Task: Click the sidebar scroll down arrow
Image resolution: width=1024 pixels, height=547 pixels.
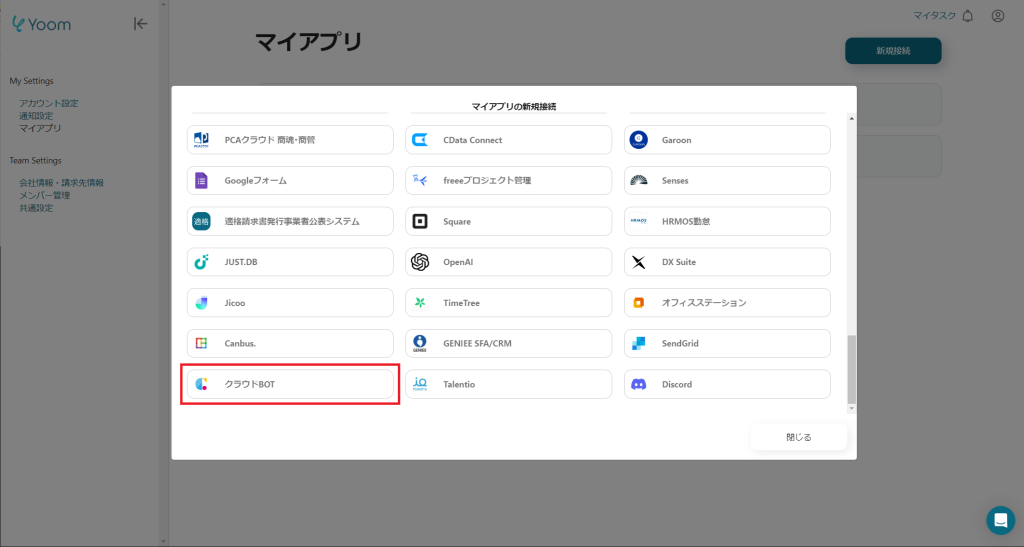Action: [x=163, y=541]
